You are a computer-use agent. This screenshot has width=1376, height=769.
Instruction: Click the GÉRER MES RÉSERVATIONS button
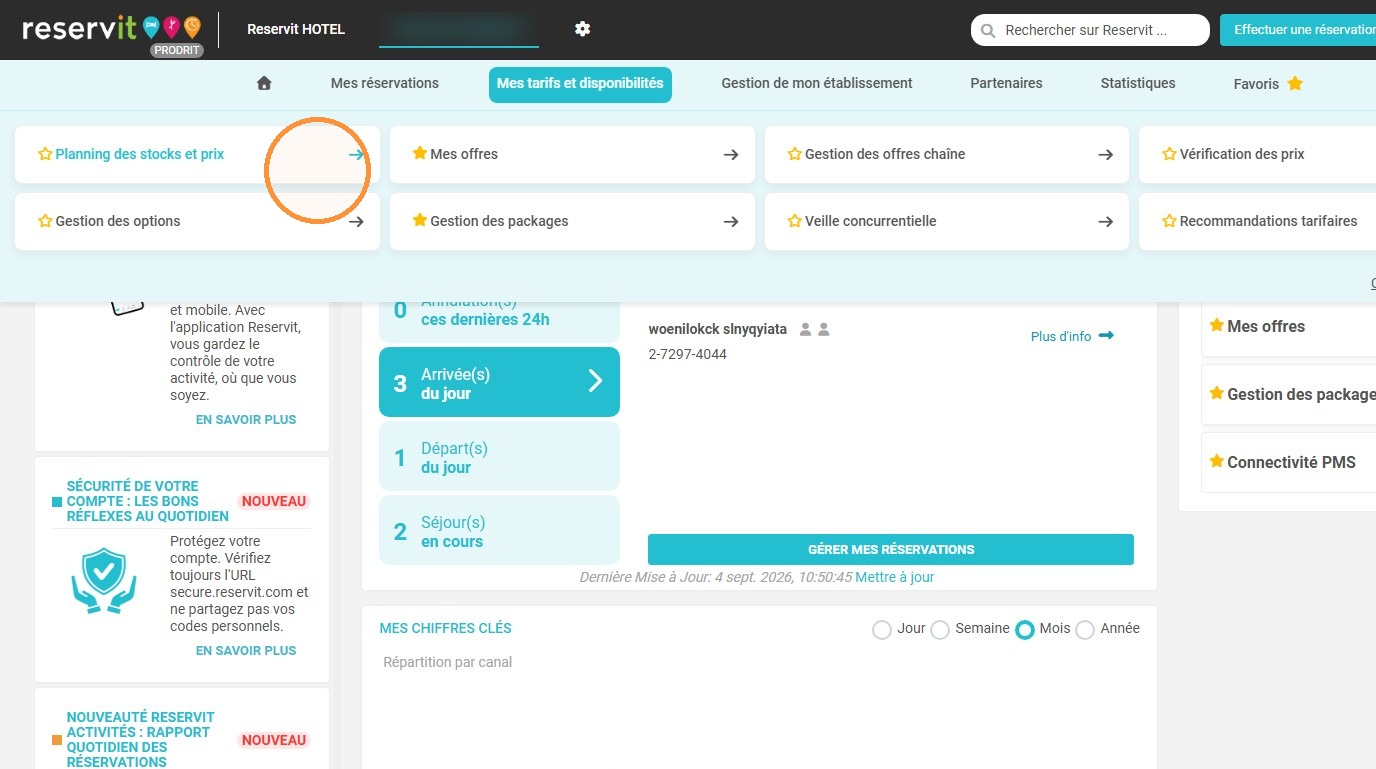pos(891,549)
